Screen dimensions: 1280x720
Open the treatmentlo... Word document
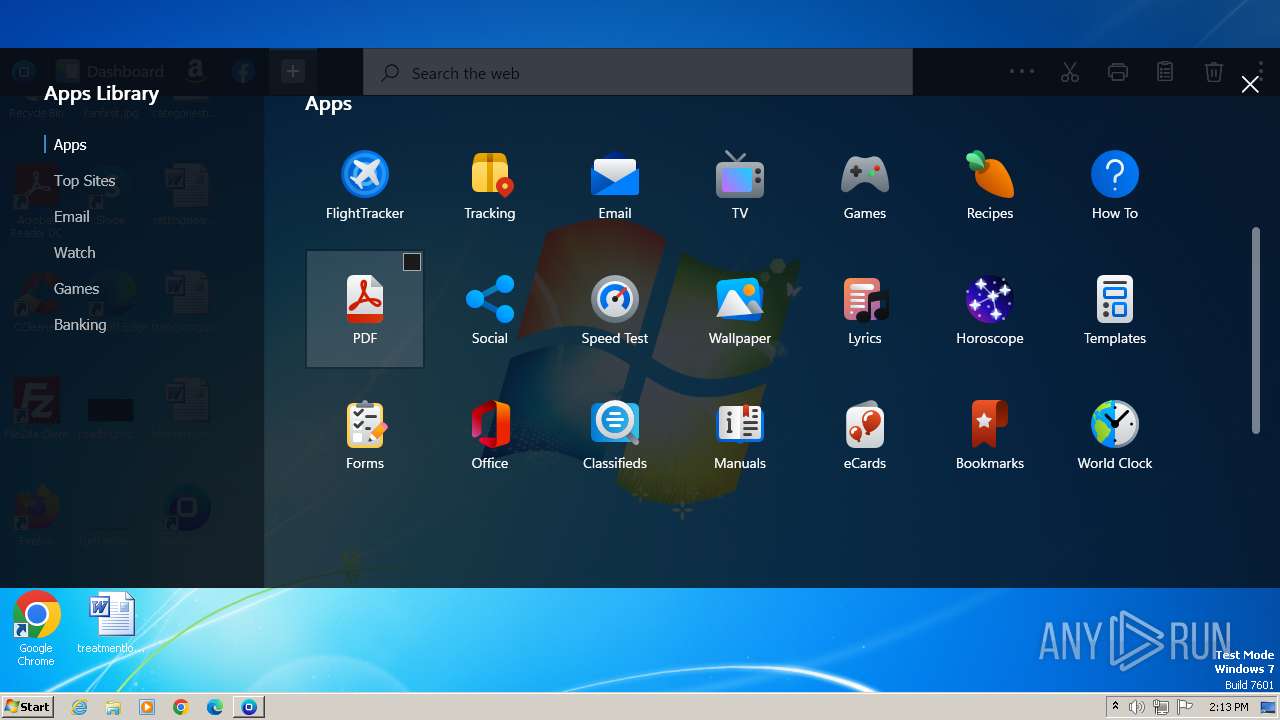[x=111, y=624]
